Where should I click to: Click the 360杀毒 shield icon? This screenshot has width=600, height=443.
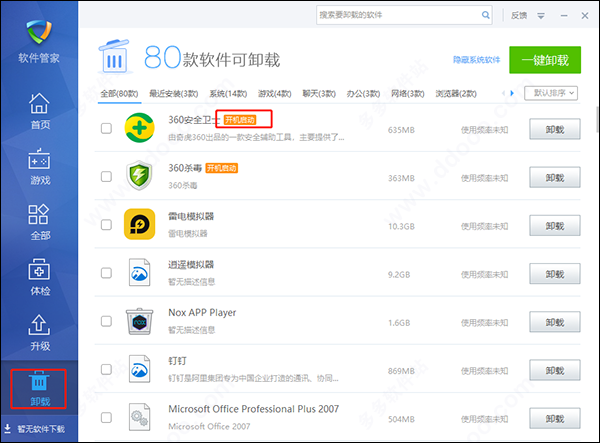(x=140, y=176)
